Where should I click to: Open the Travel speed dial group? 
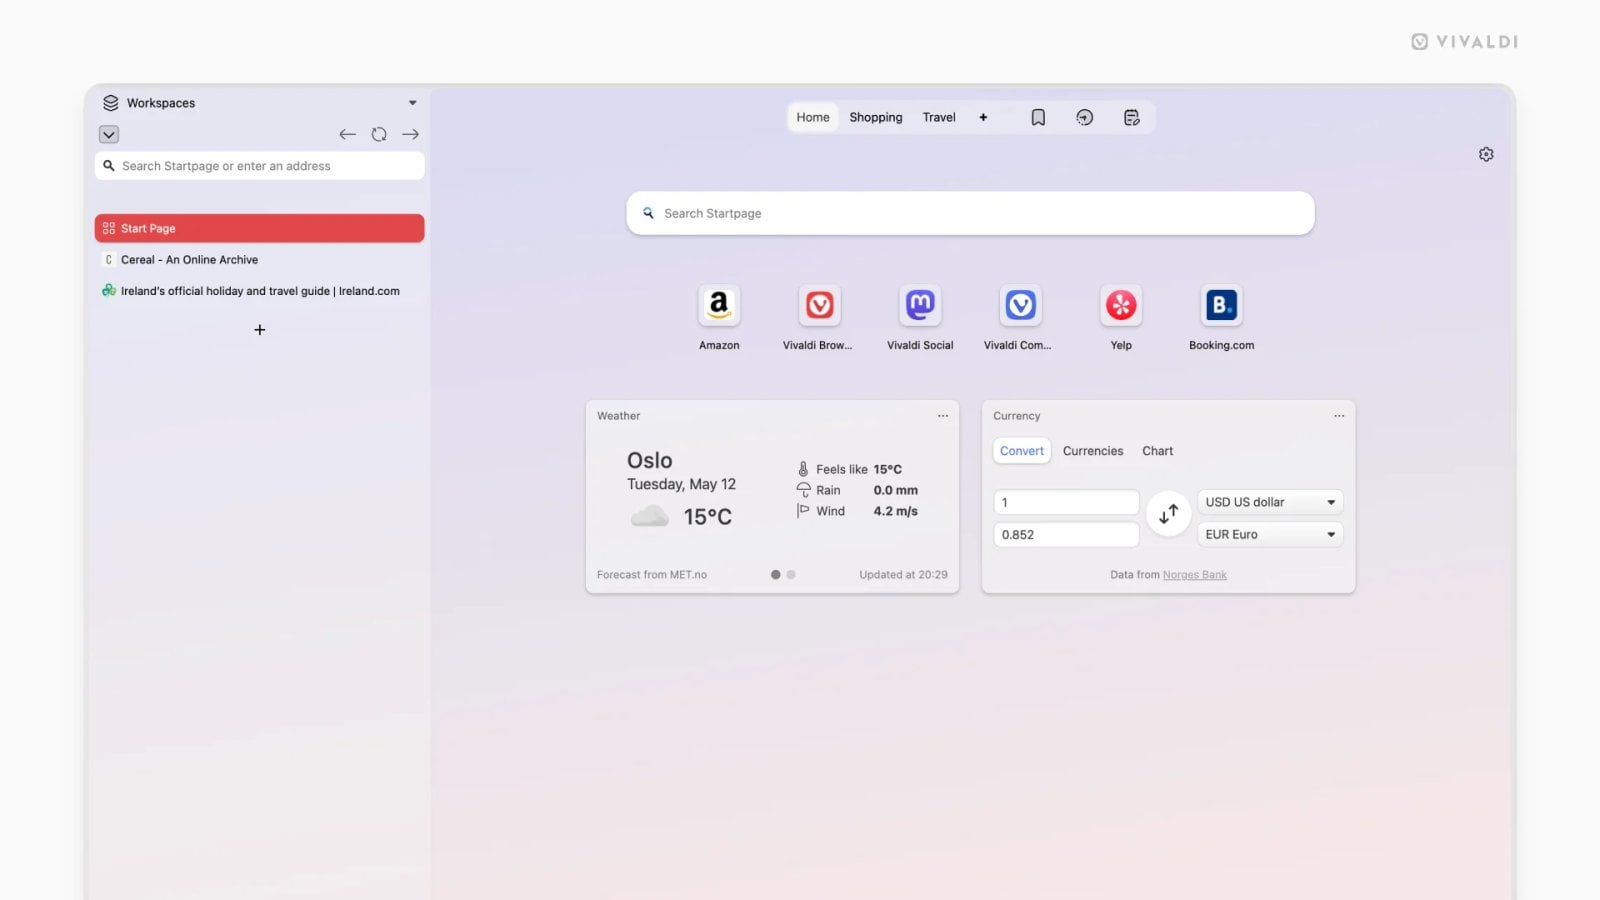coord(939,117)
